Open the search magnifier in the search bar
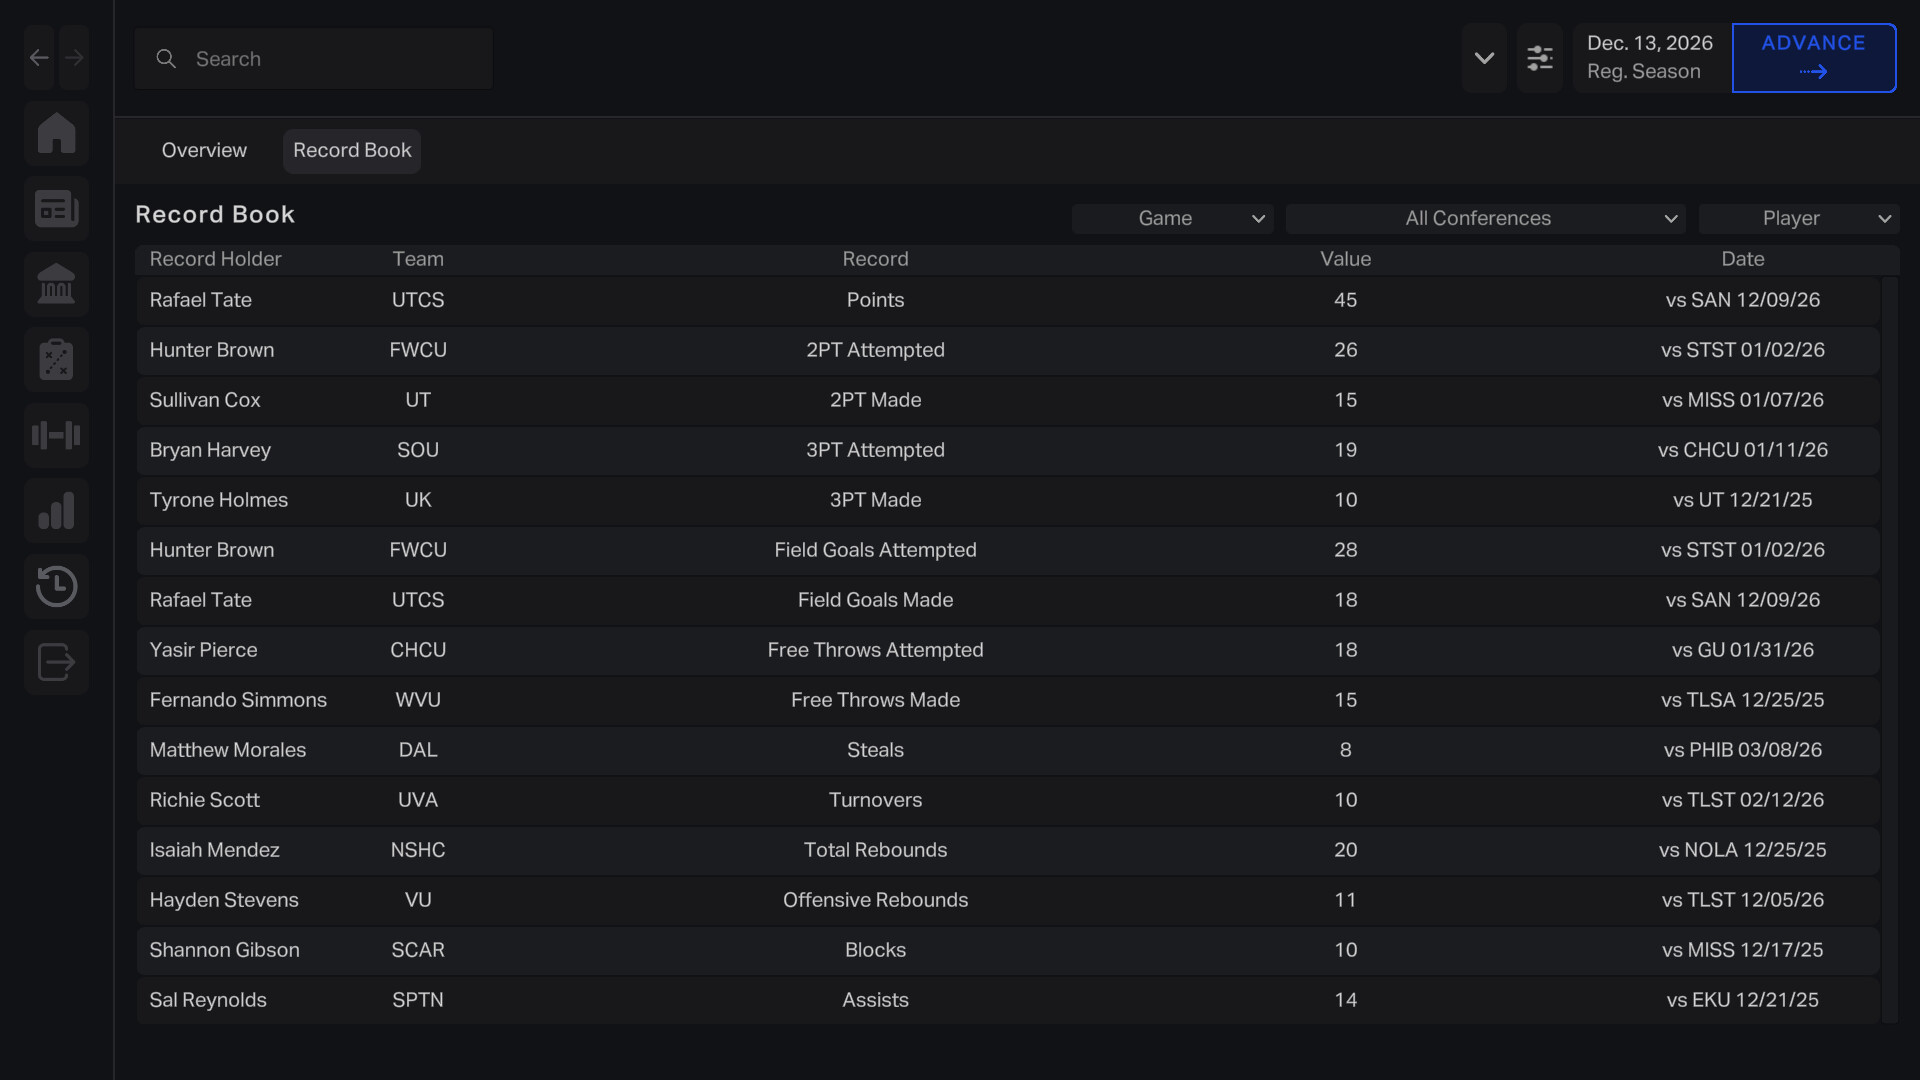 tap(166, 58)
